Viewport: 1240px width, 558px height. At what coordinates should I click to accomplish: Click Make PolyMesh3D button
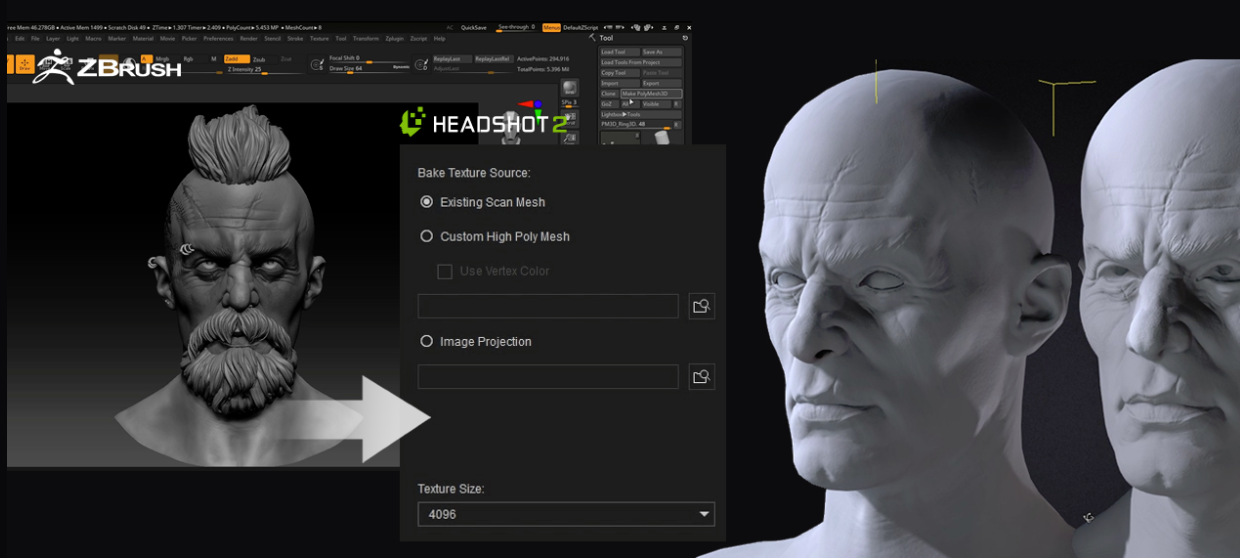[x=652, y=94]
